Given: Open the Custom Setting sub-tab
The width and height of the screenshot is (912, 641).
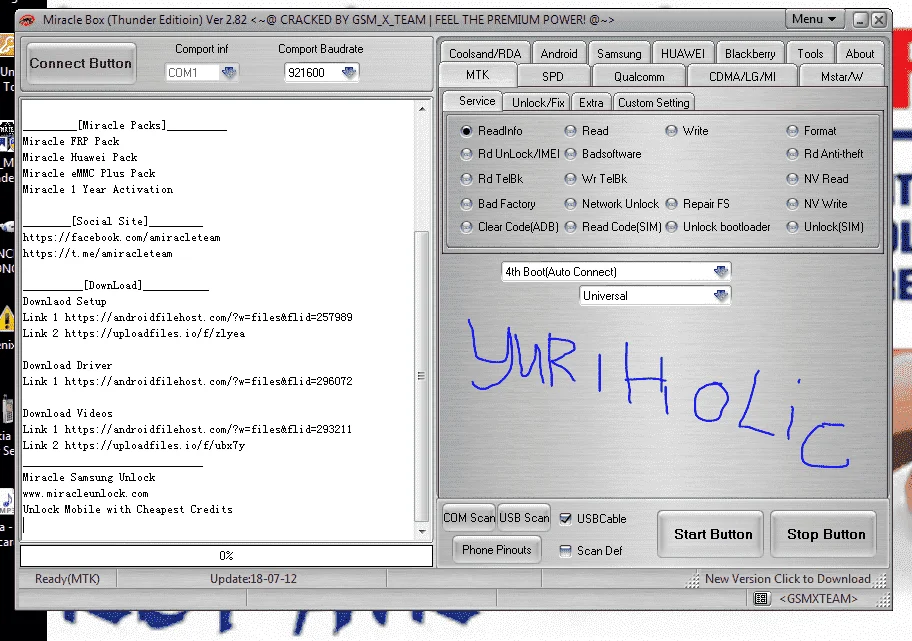Looking at the screenshot, I should 654,102.
